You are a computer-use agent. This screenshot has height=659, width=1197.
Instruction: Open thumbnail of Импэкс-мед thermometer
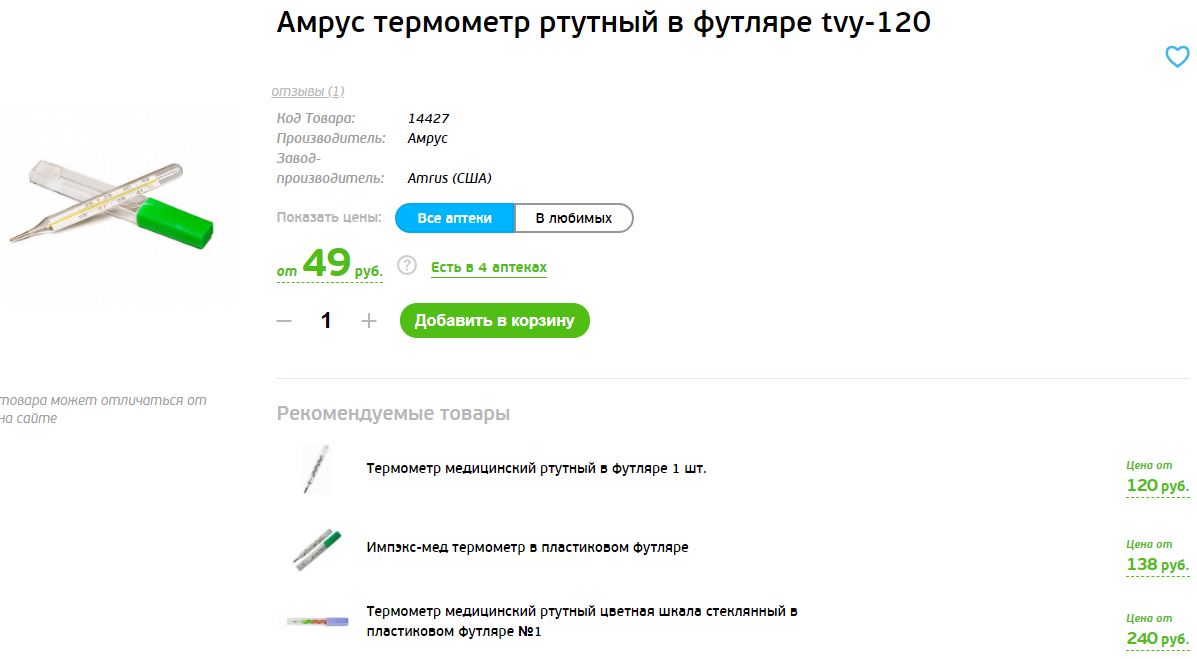[318, 549]
